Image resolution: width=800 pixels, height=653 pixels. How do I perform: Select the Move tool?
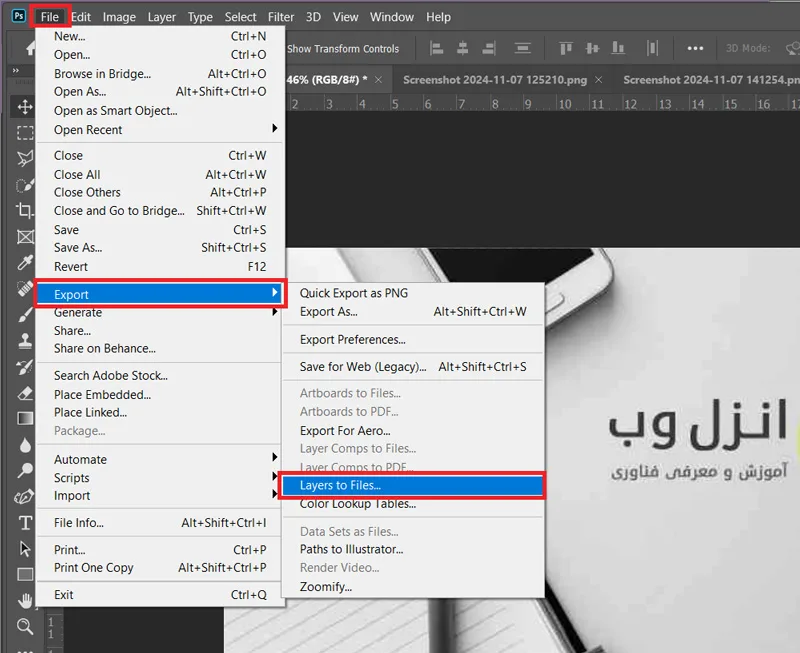[24, 107]
